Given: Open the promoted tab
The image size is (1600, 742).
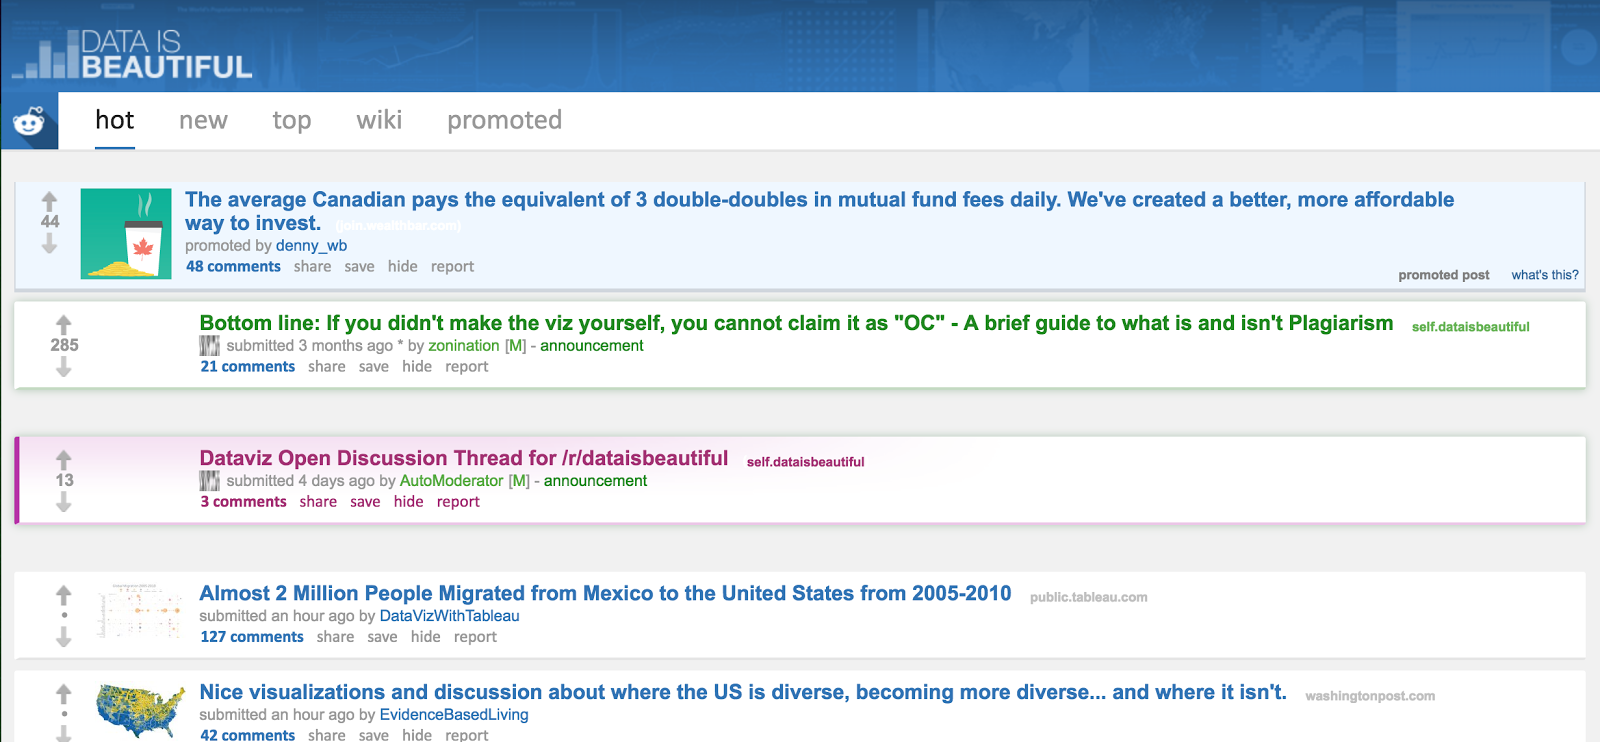Looking at the screenshot, I should (x=504, y=120).
